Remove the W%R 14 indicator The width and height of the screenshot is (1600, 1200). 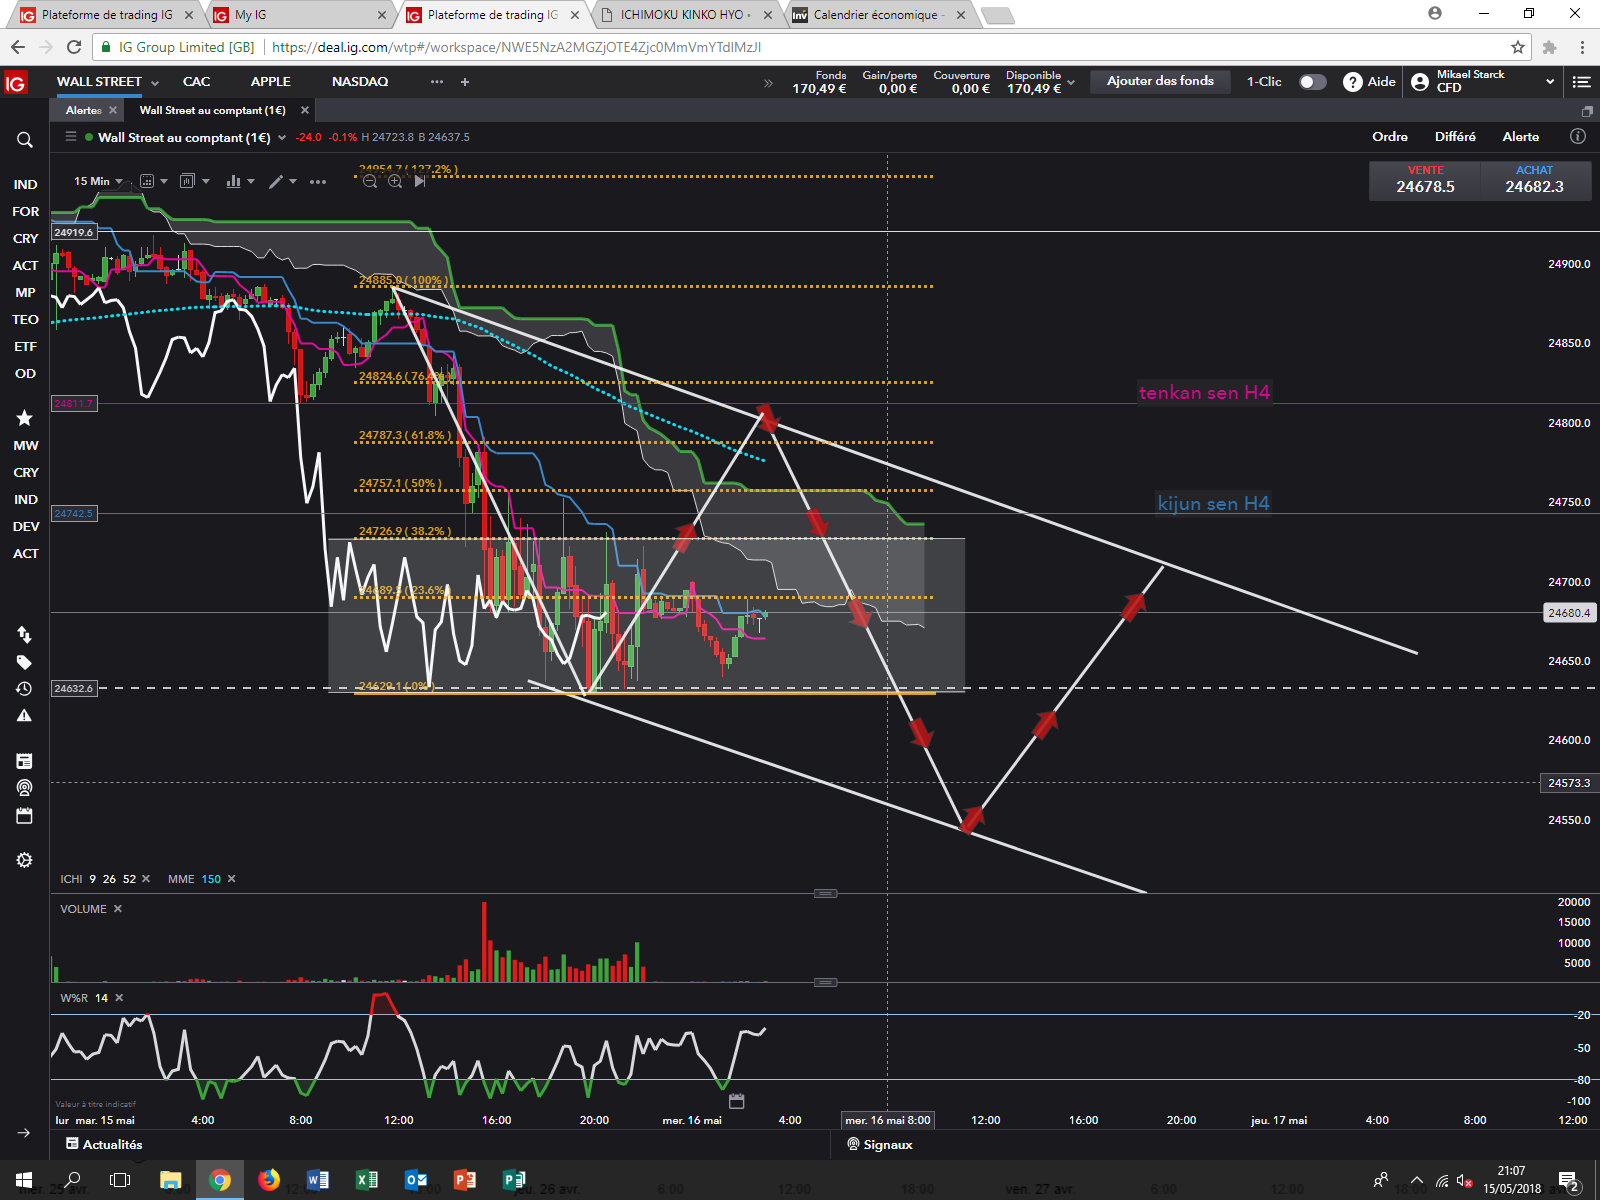(x=119, y=998)
